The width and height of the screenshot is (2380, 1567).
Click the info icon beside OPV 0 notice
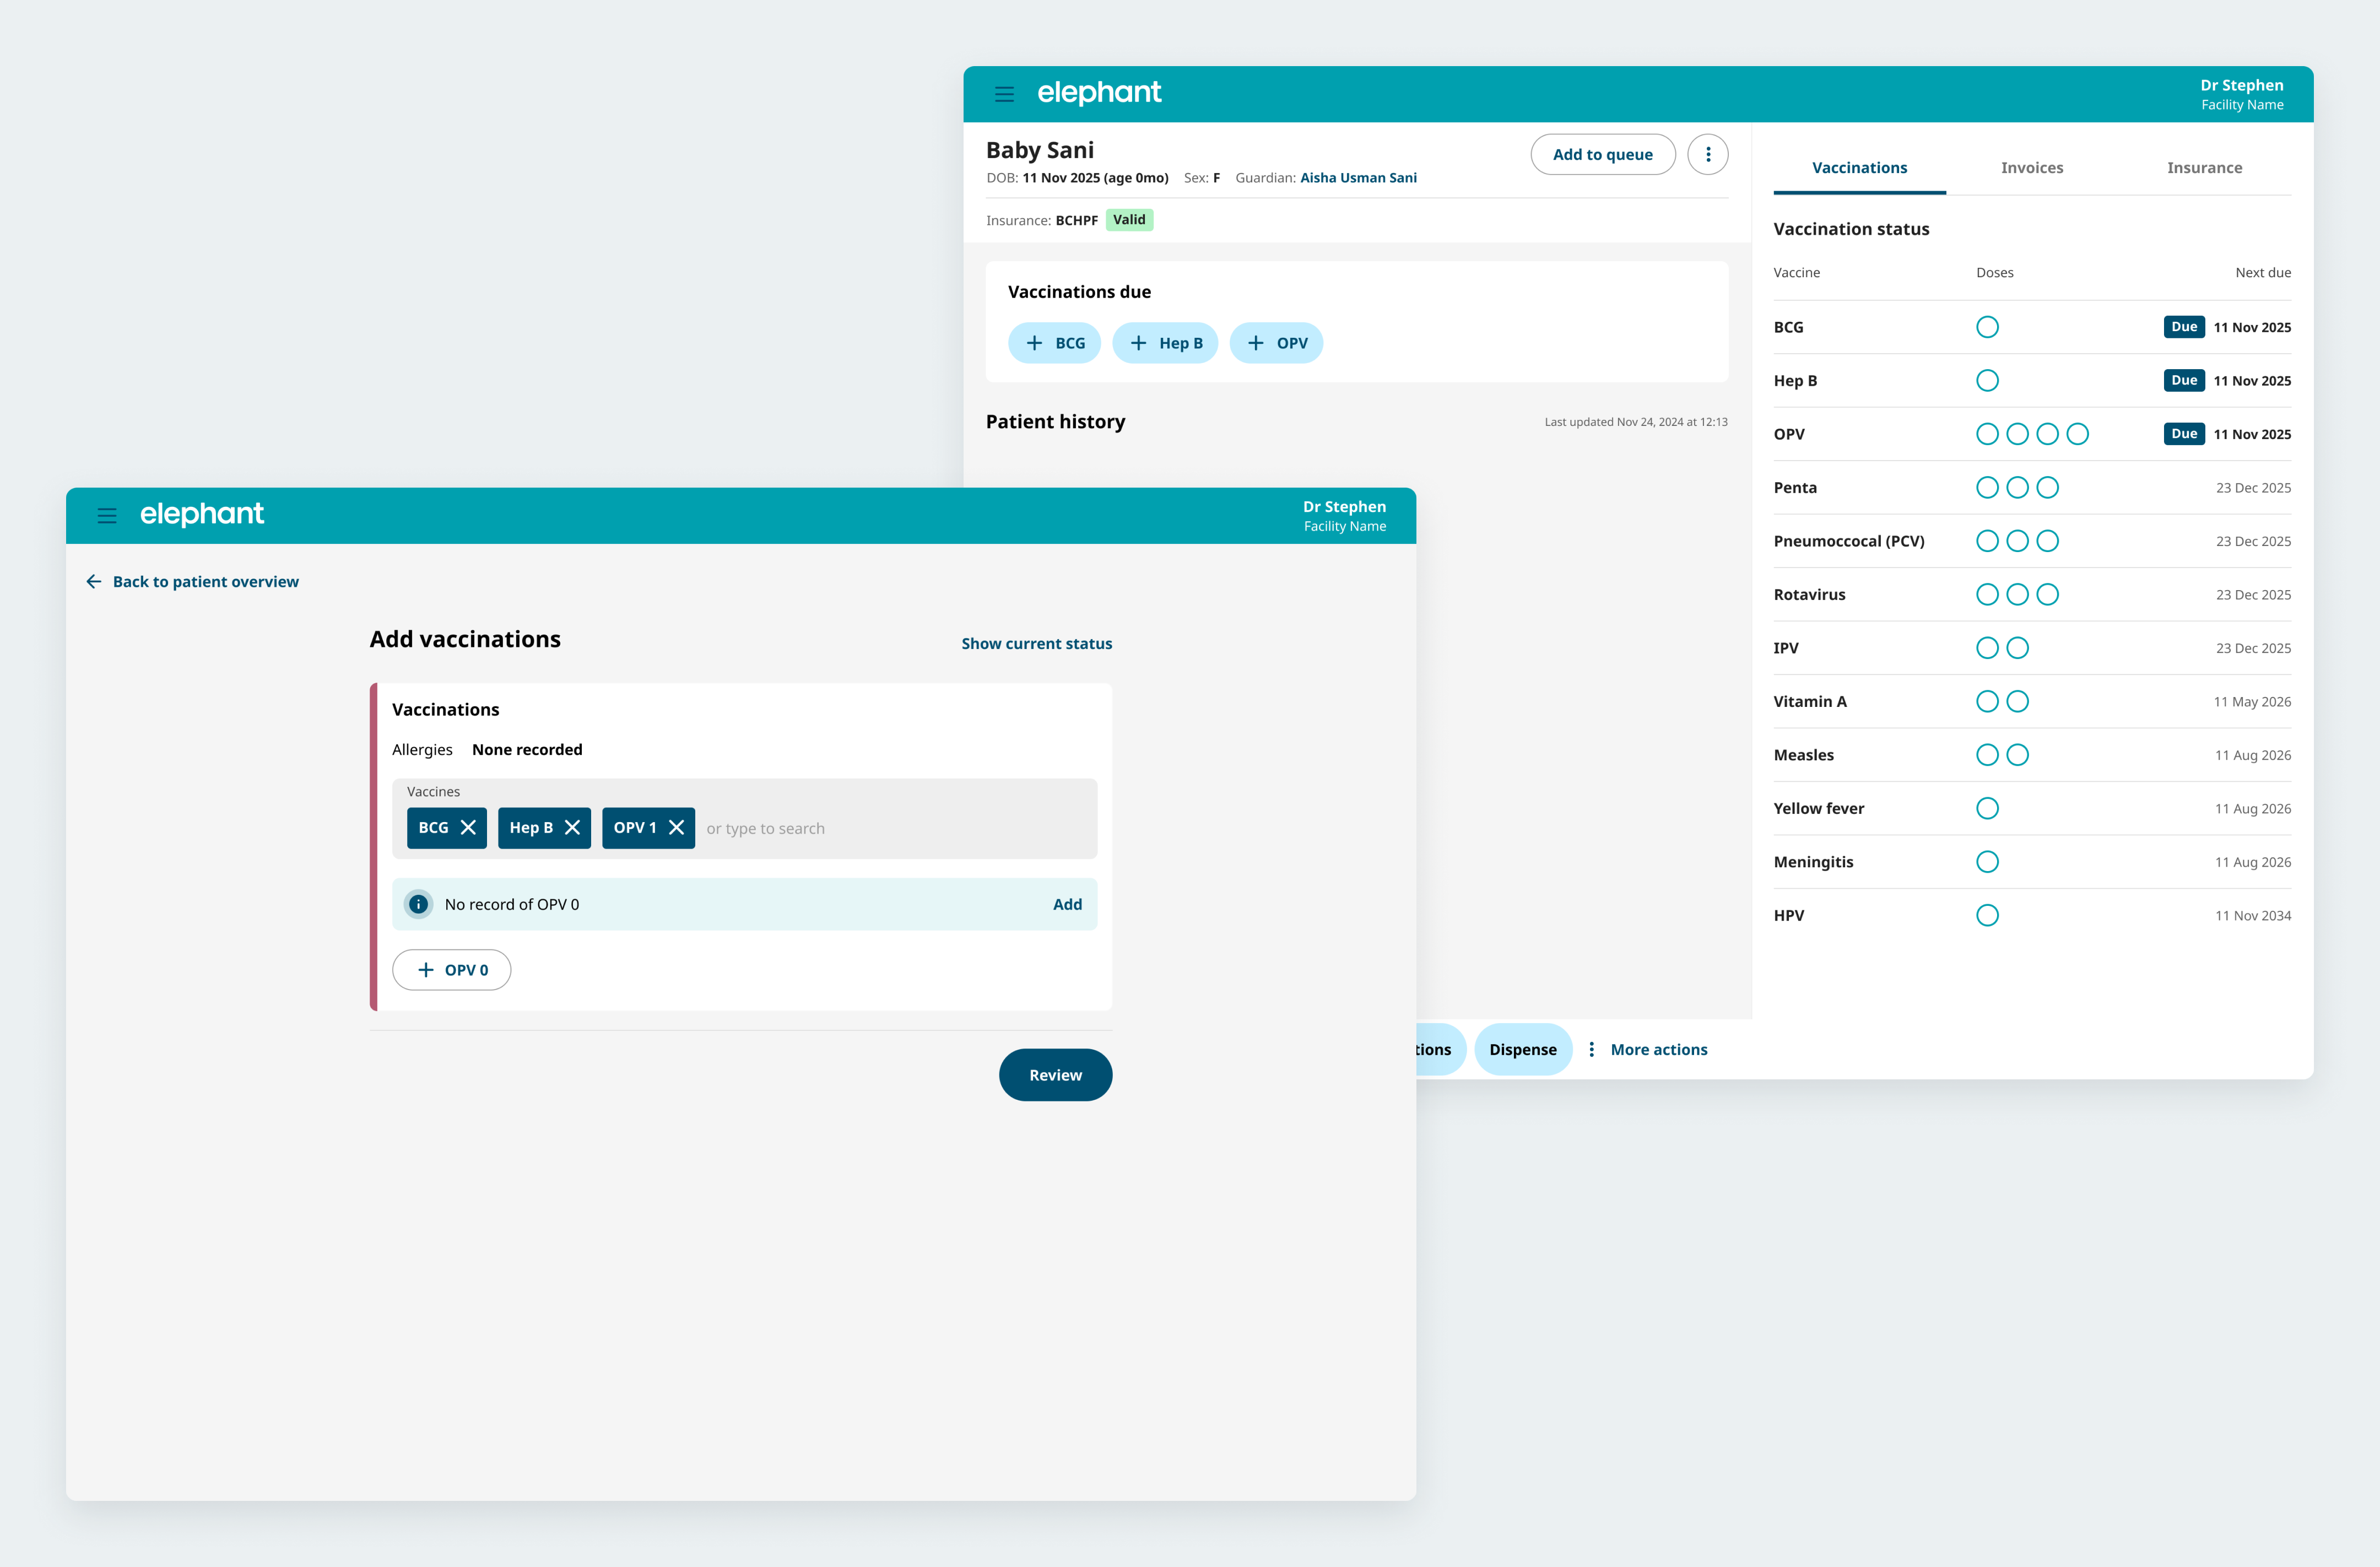(x=419, y=904)
